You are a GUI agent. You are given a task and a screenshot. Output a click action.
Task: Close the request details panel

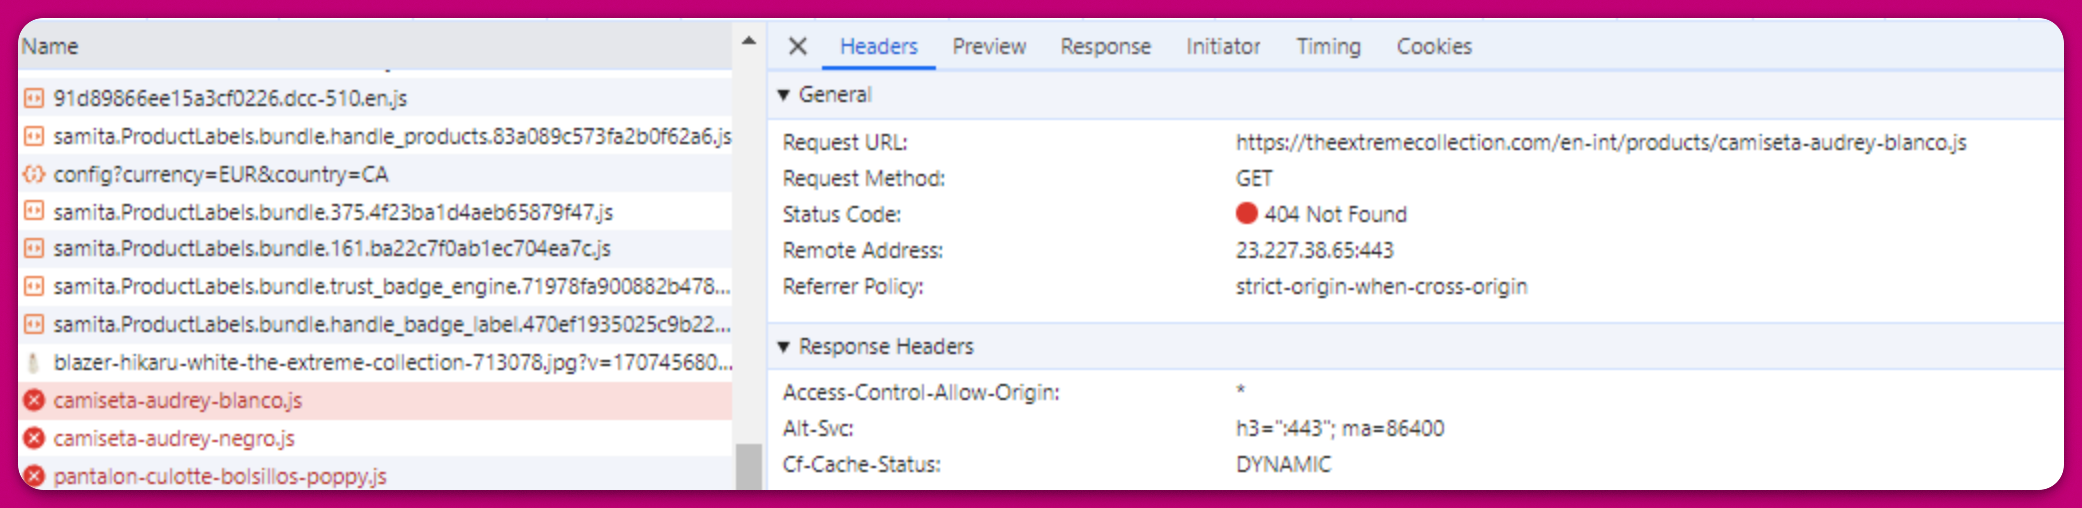tap(797, 46)
